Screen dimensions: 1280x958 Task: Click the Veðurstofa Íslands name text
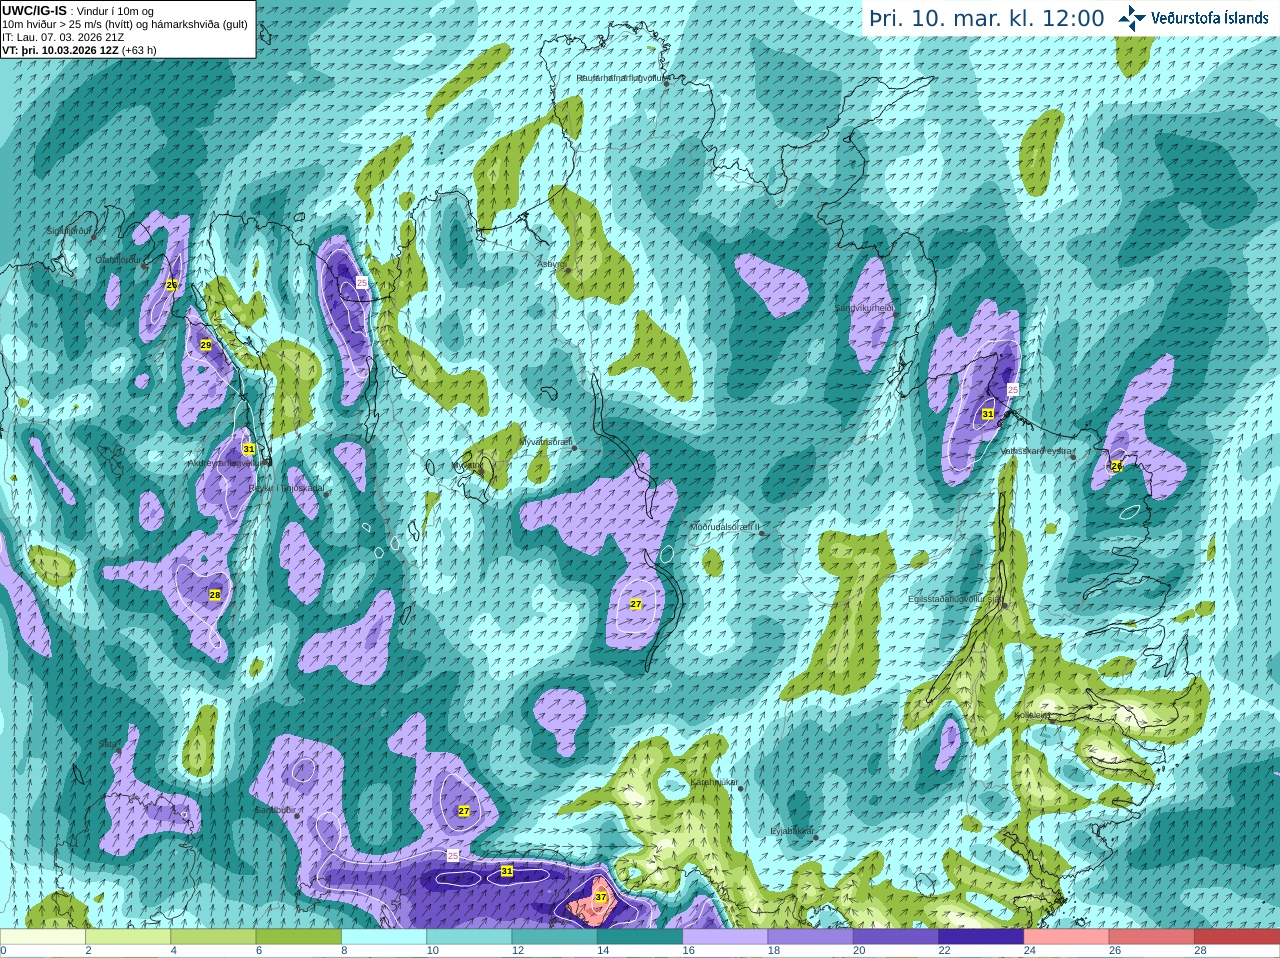click(1209, 18)
